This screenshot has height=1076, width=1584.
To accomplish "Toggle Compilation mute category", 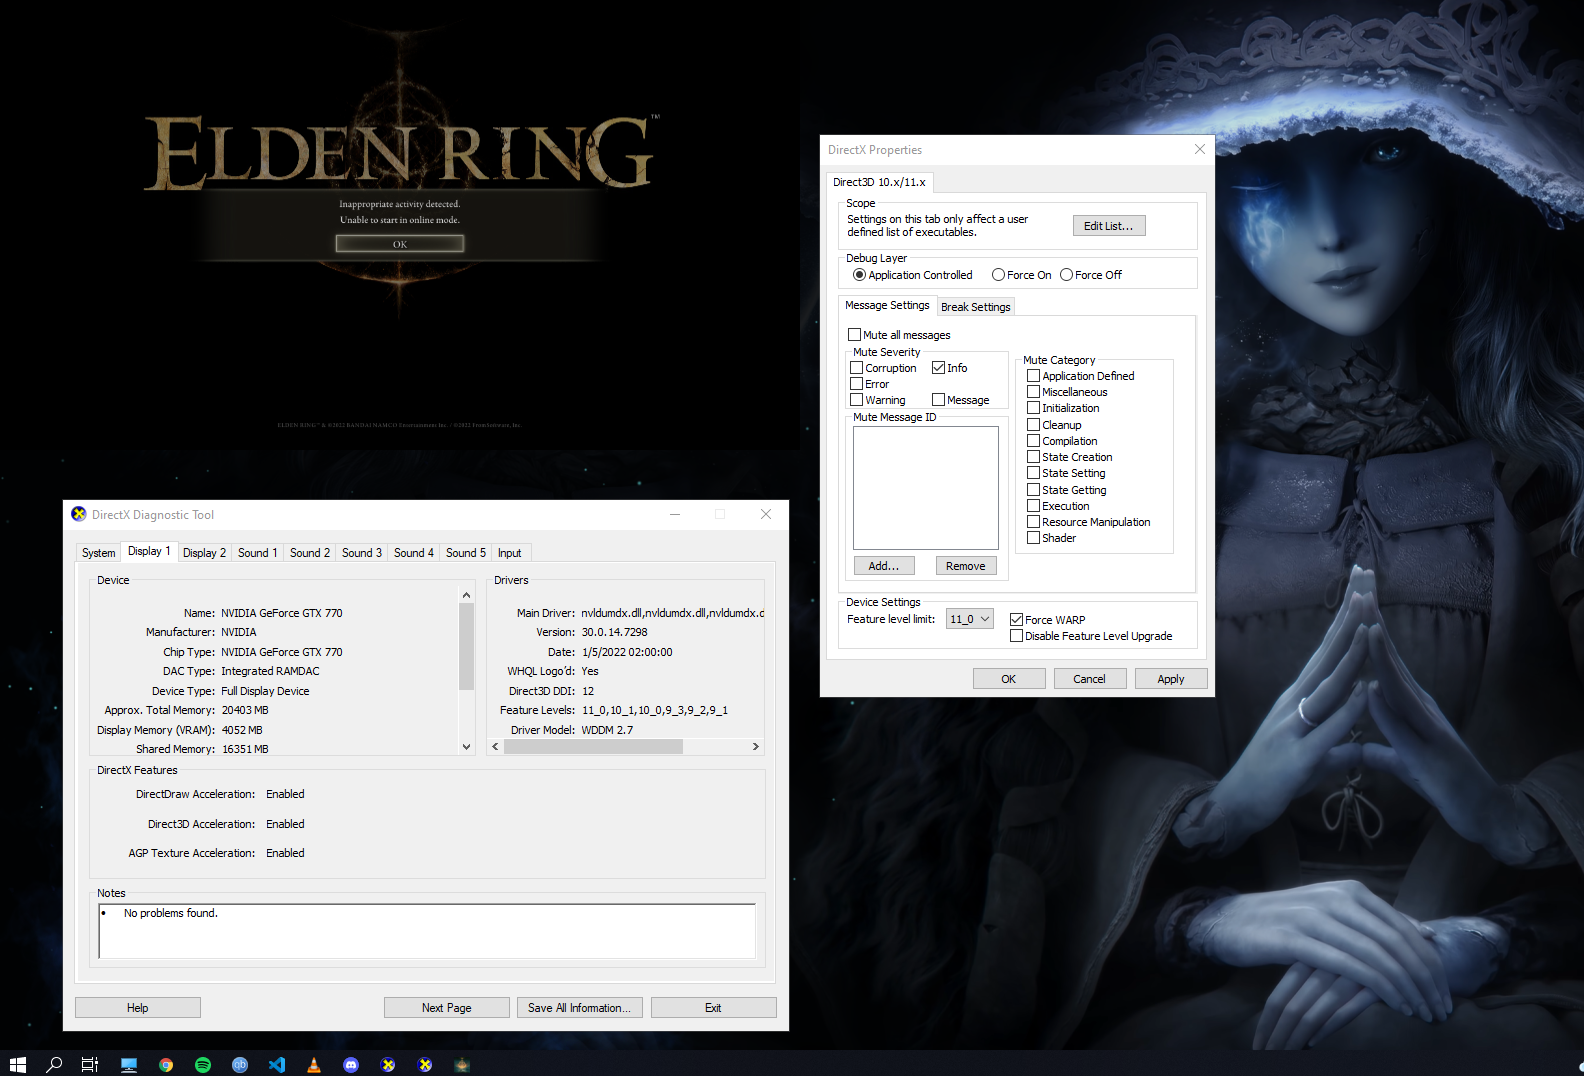I will pos(1034,441).
